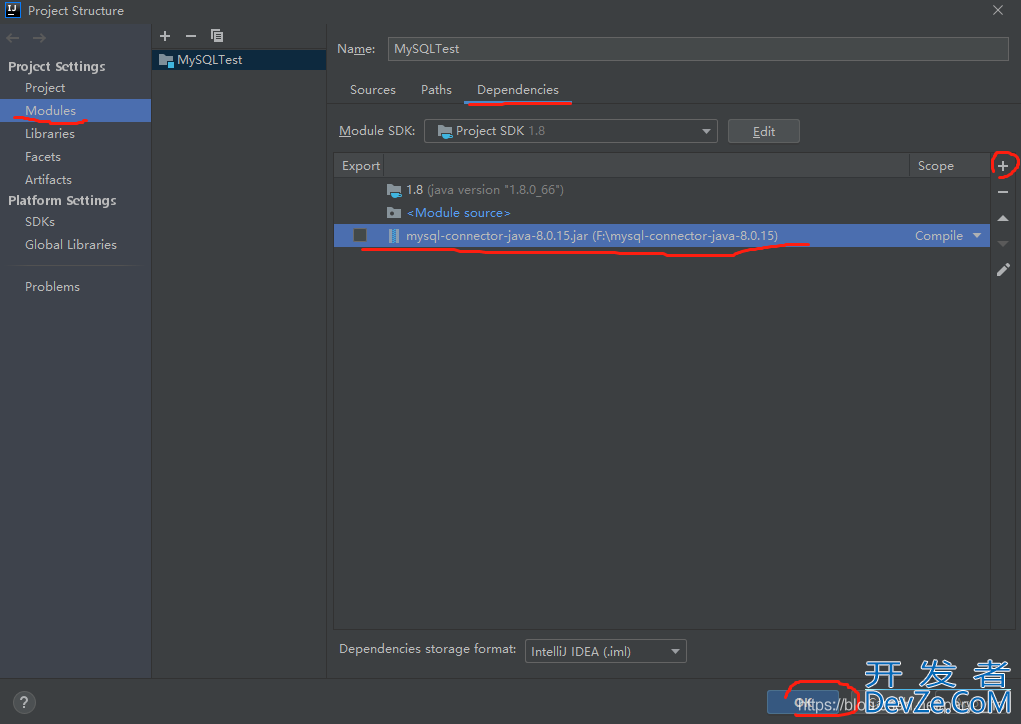Click the Name field containing MySQLTest
The width and height of the screenshot is (1021, 724).
[698, 49]
